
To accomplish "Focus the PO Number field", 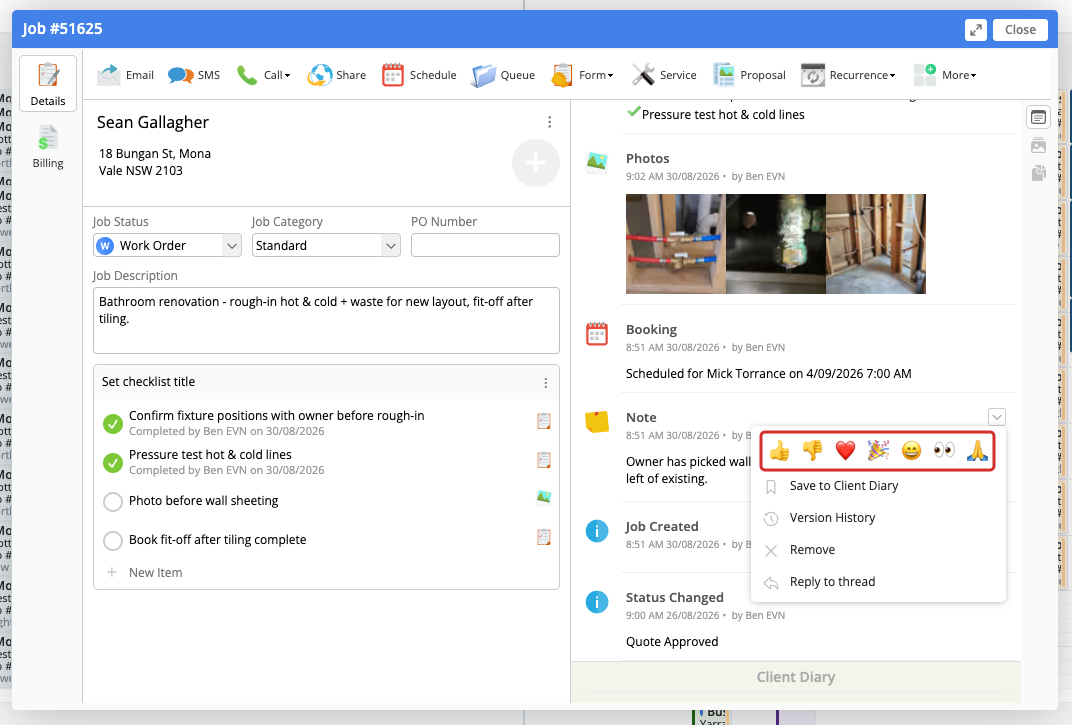I will coord(485,246).
